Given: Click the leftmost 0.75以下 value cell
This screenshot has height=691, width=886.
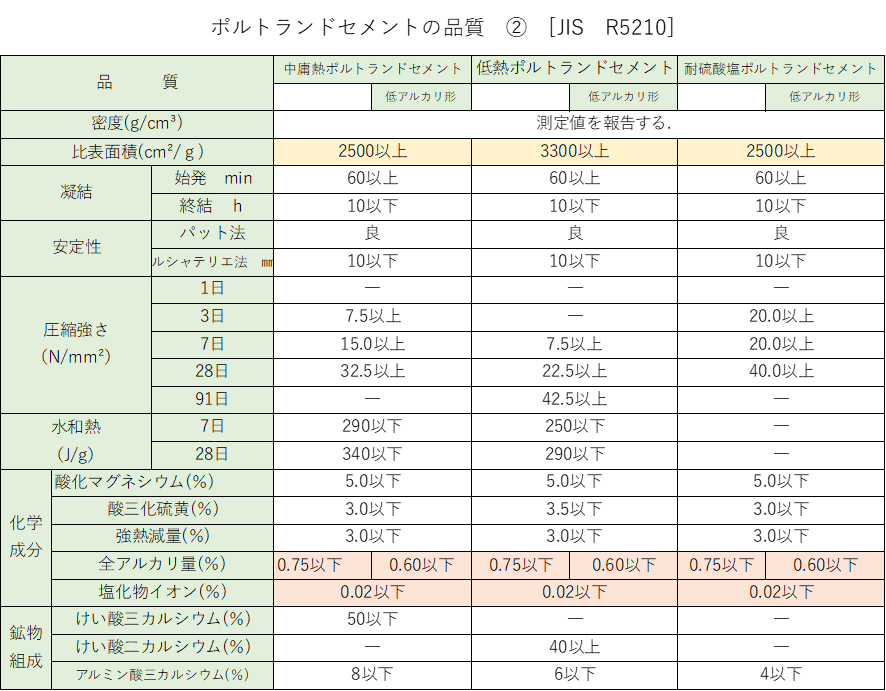Looking at the screenshot, I should pyautogui.click(x=321, y=563).
